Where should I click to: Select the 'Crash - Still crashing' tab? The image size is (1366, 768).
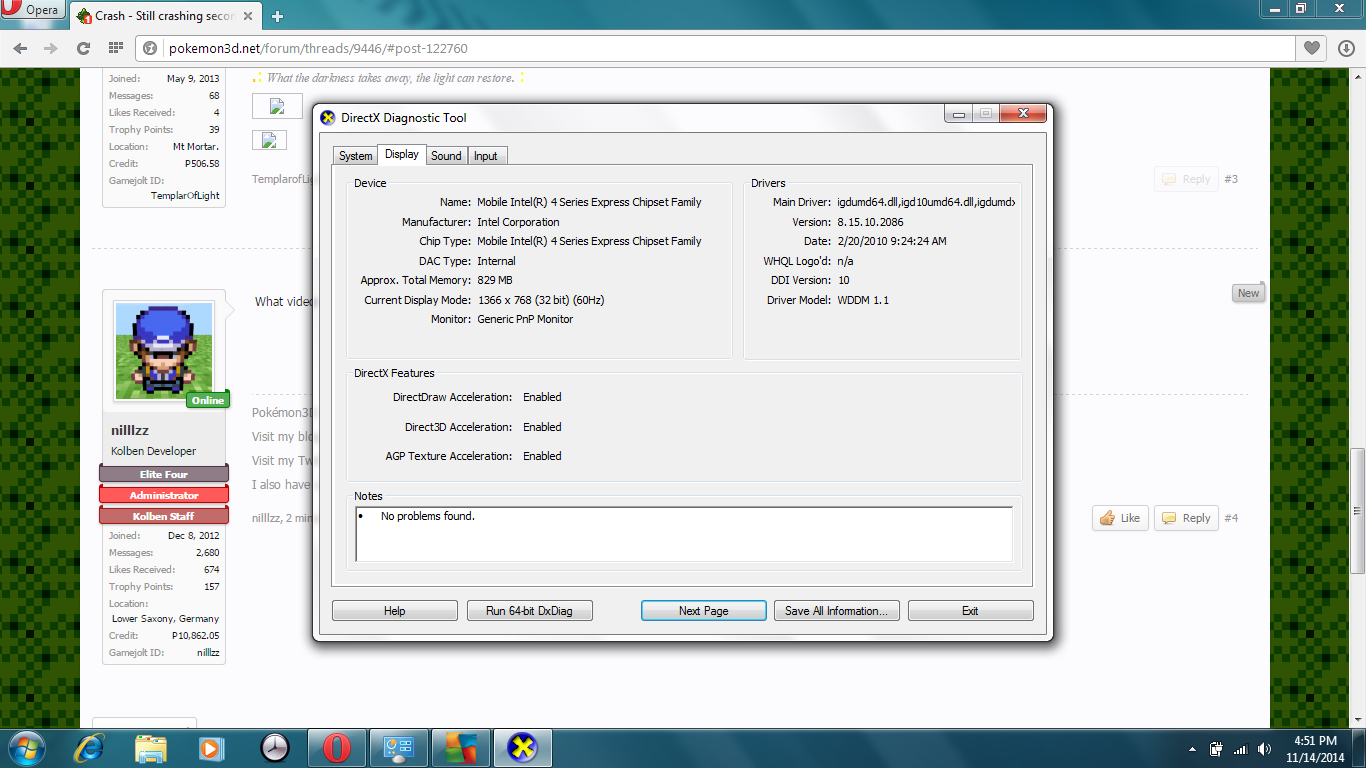165,16
